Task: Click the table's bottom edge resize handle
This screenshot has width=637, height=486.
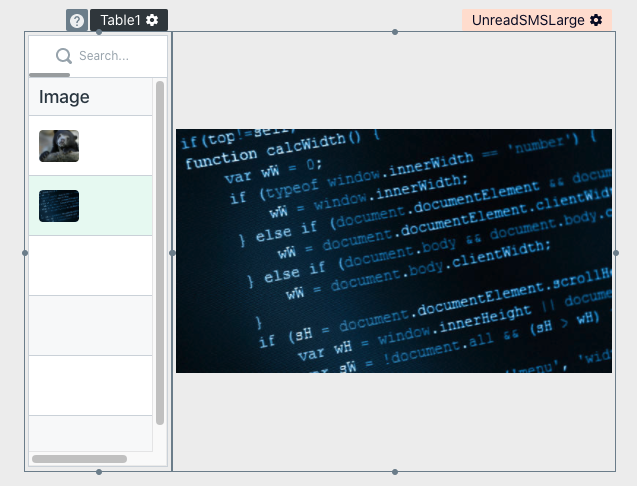Action: 99,472
